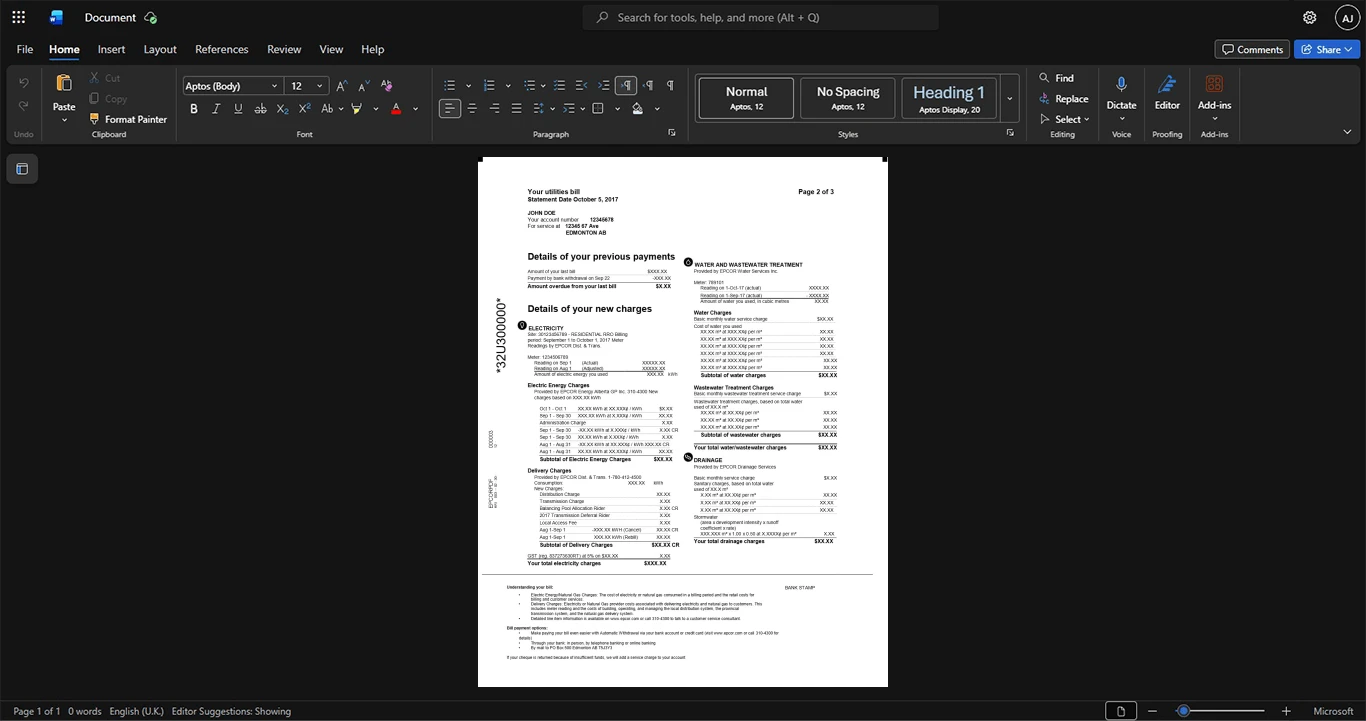Open styles pane dialog launcher
Viewport: 1366px width, 721px height.
click(x=1010, y=133)
